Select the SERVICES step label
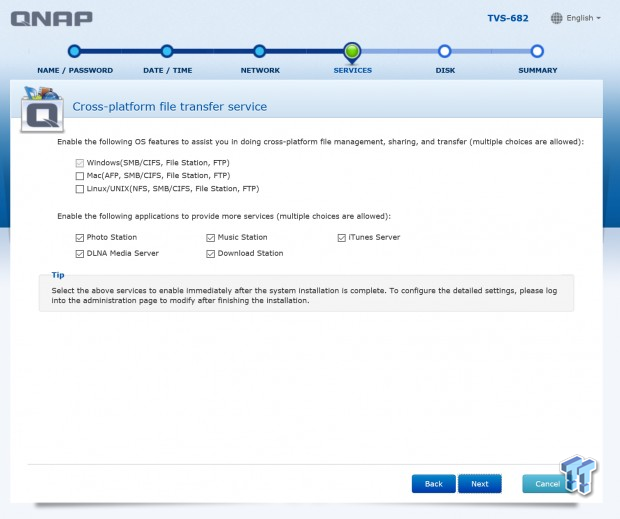 353,70
